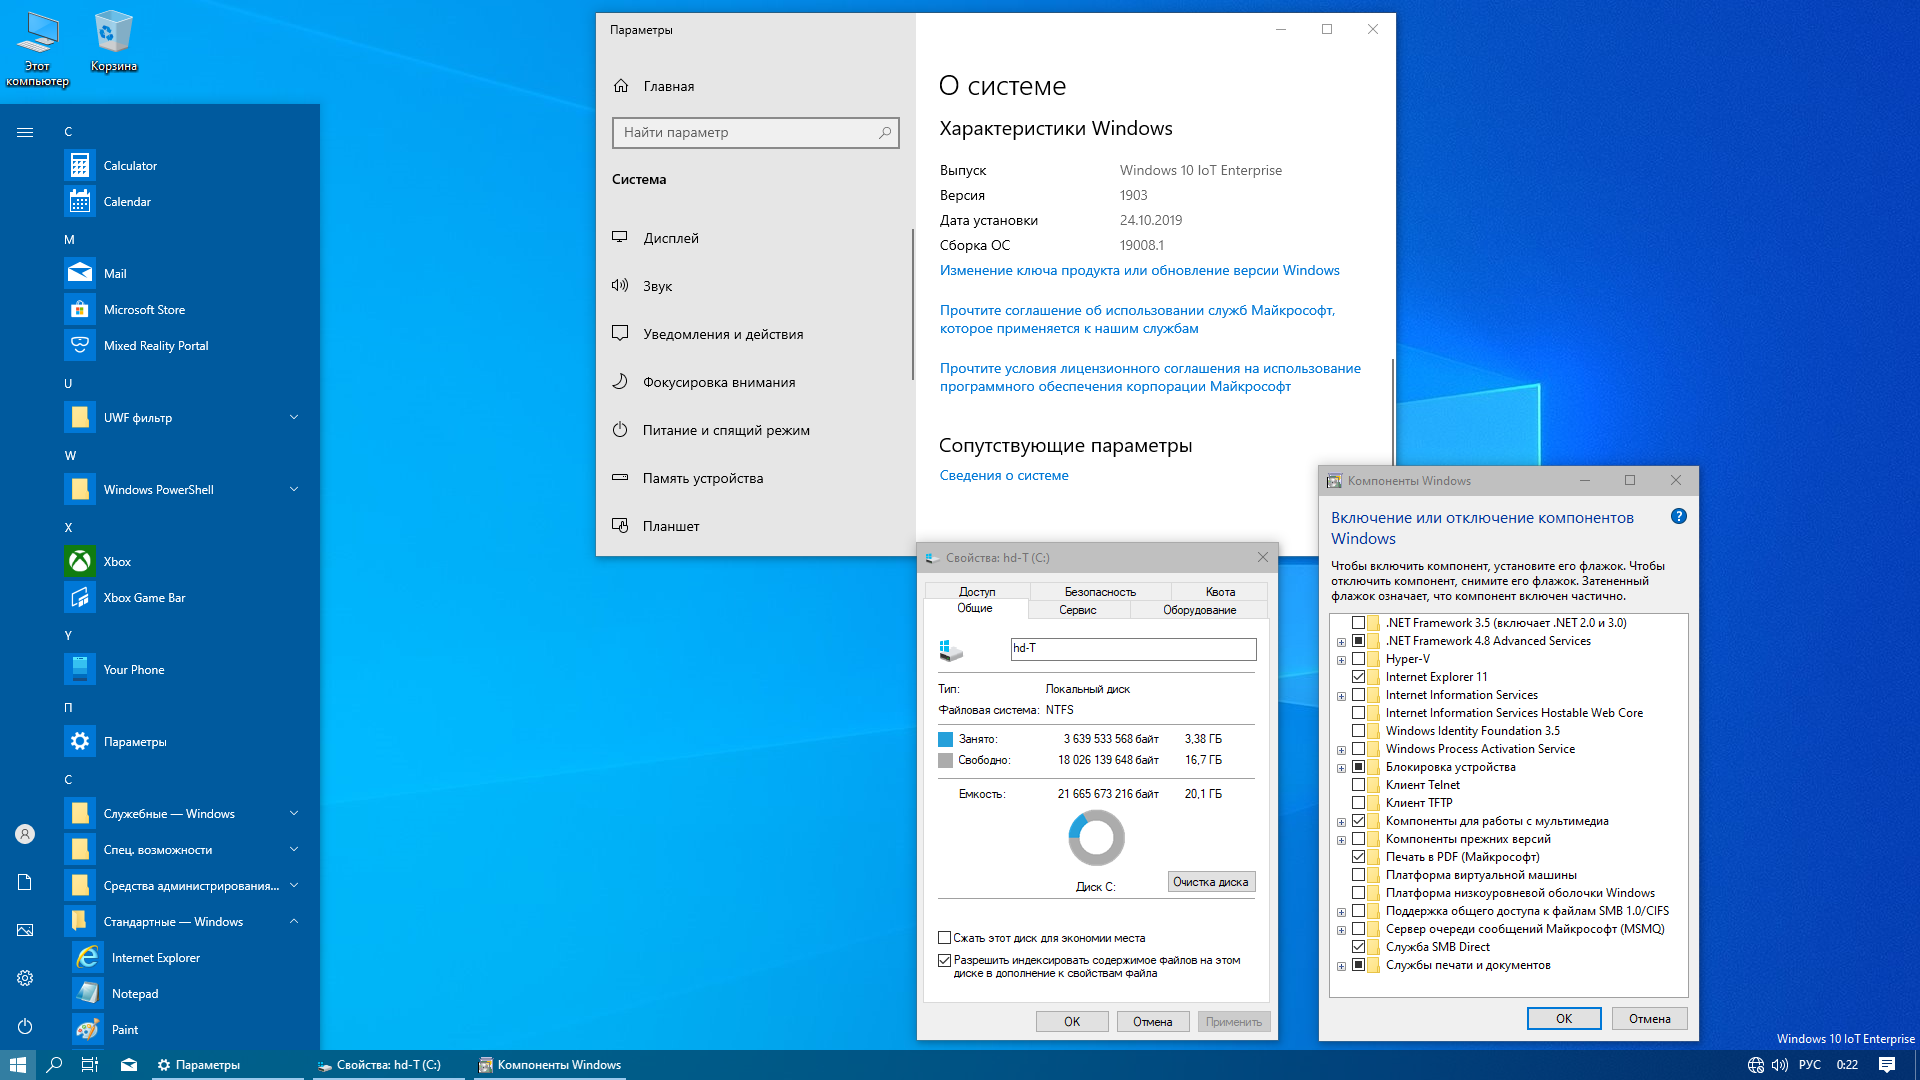Open taskbar search magnifier

[x=54, y=1065]
